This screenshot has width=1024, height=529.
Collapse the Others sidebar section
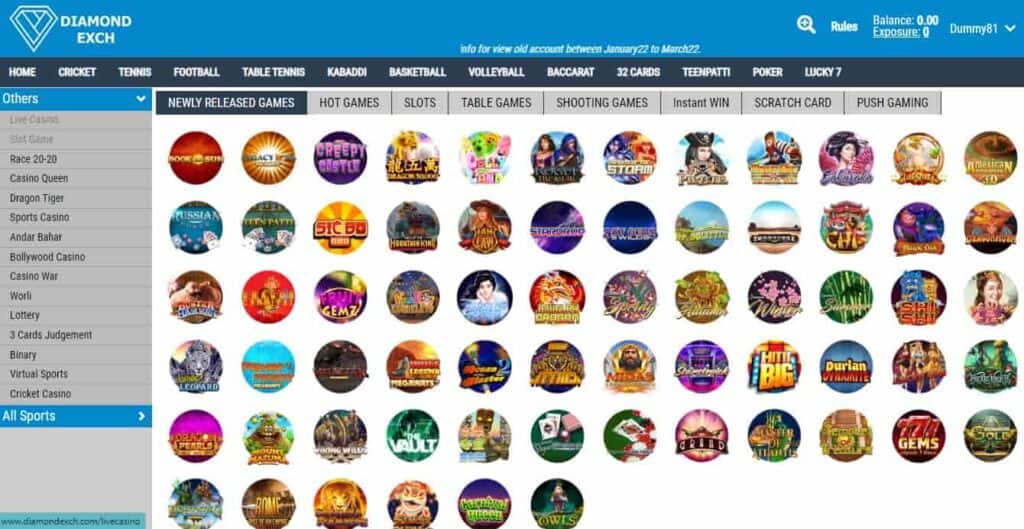coord(76,99)
